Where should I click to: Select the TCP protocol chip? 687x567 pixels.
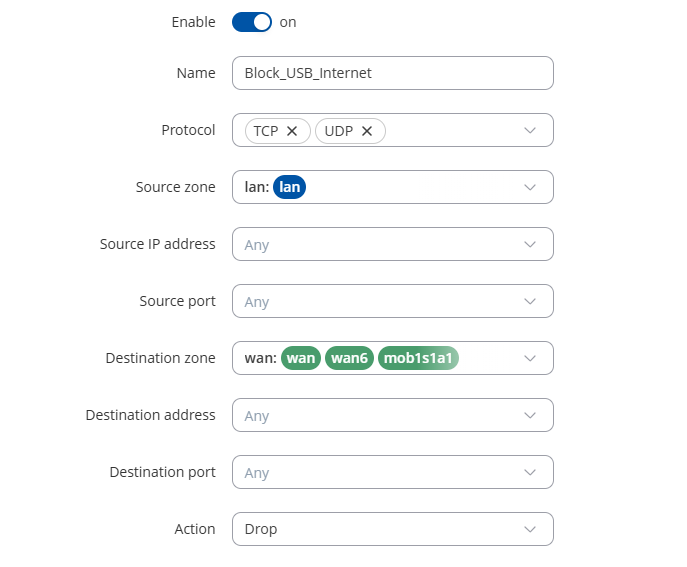click(x=265, y=131)
